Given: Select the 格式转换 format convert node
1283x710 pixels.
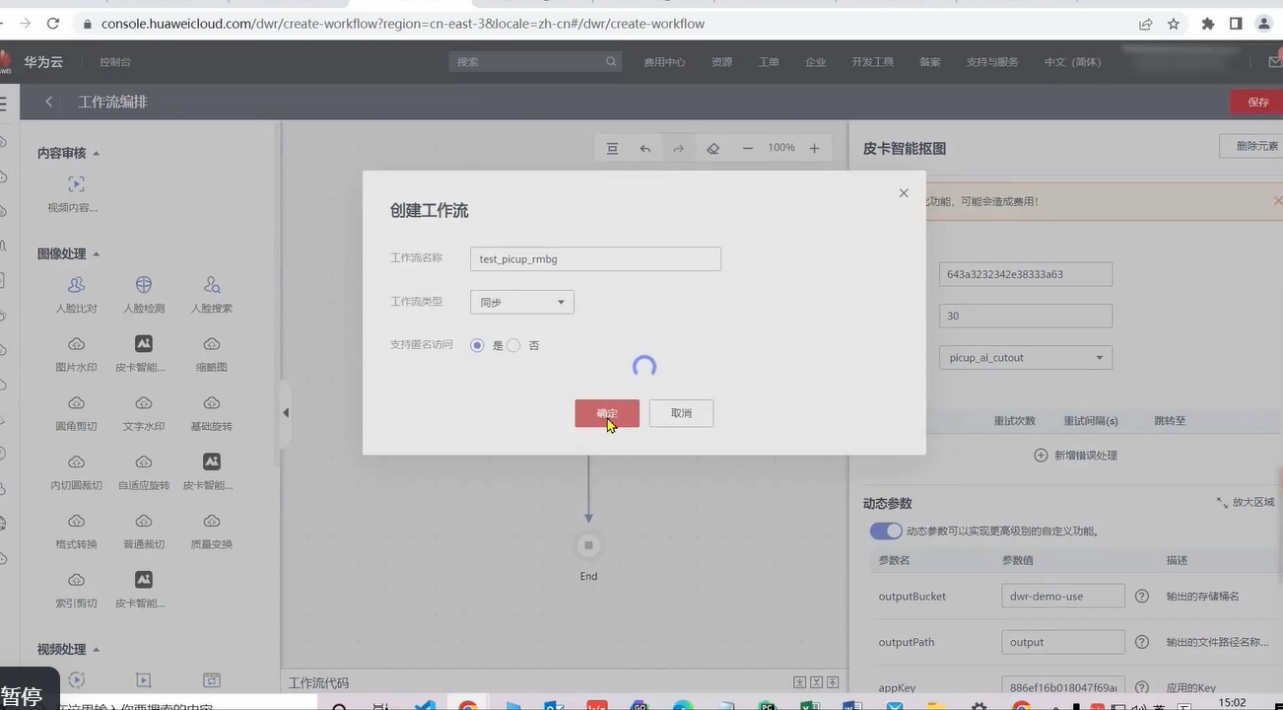Looking at the screenshot, I should [x=76, y=531].
